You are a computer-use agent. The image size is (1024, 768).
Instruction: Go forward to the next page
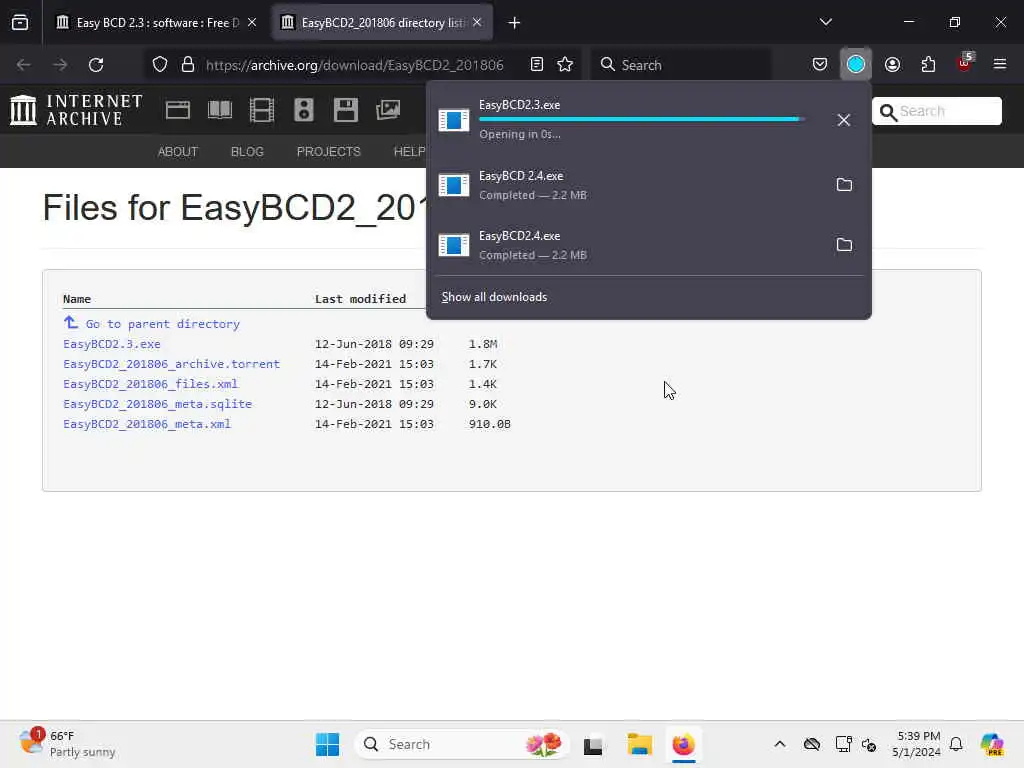[x=60, y=65]
